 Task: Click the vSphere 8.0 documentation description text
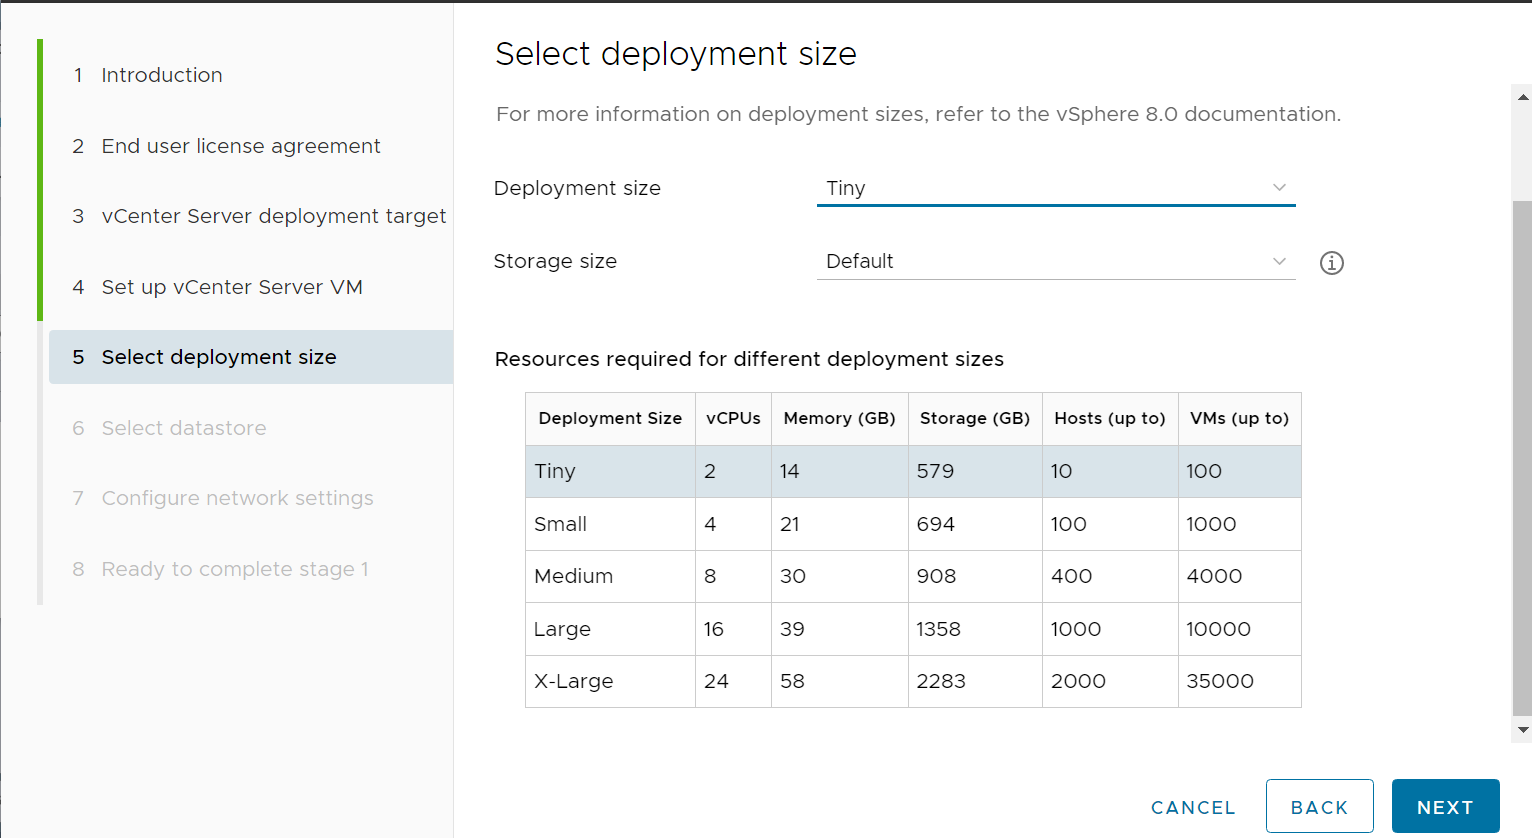(x=918, y=114)
